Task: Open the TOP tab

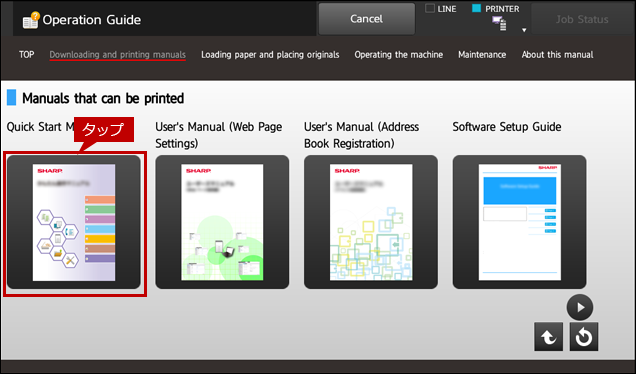Action: pyautogui.click(x=27, y=54)
